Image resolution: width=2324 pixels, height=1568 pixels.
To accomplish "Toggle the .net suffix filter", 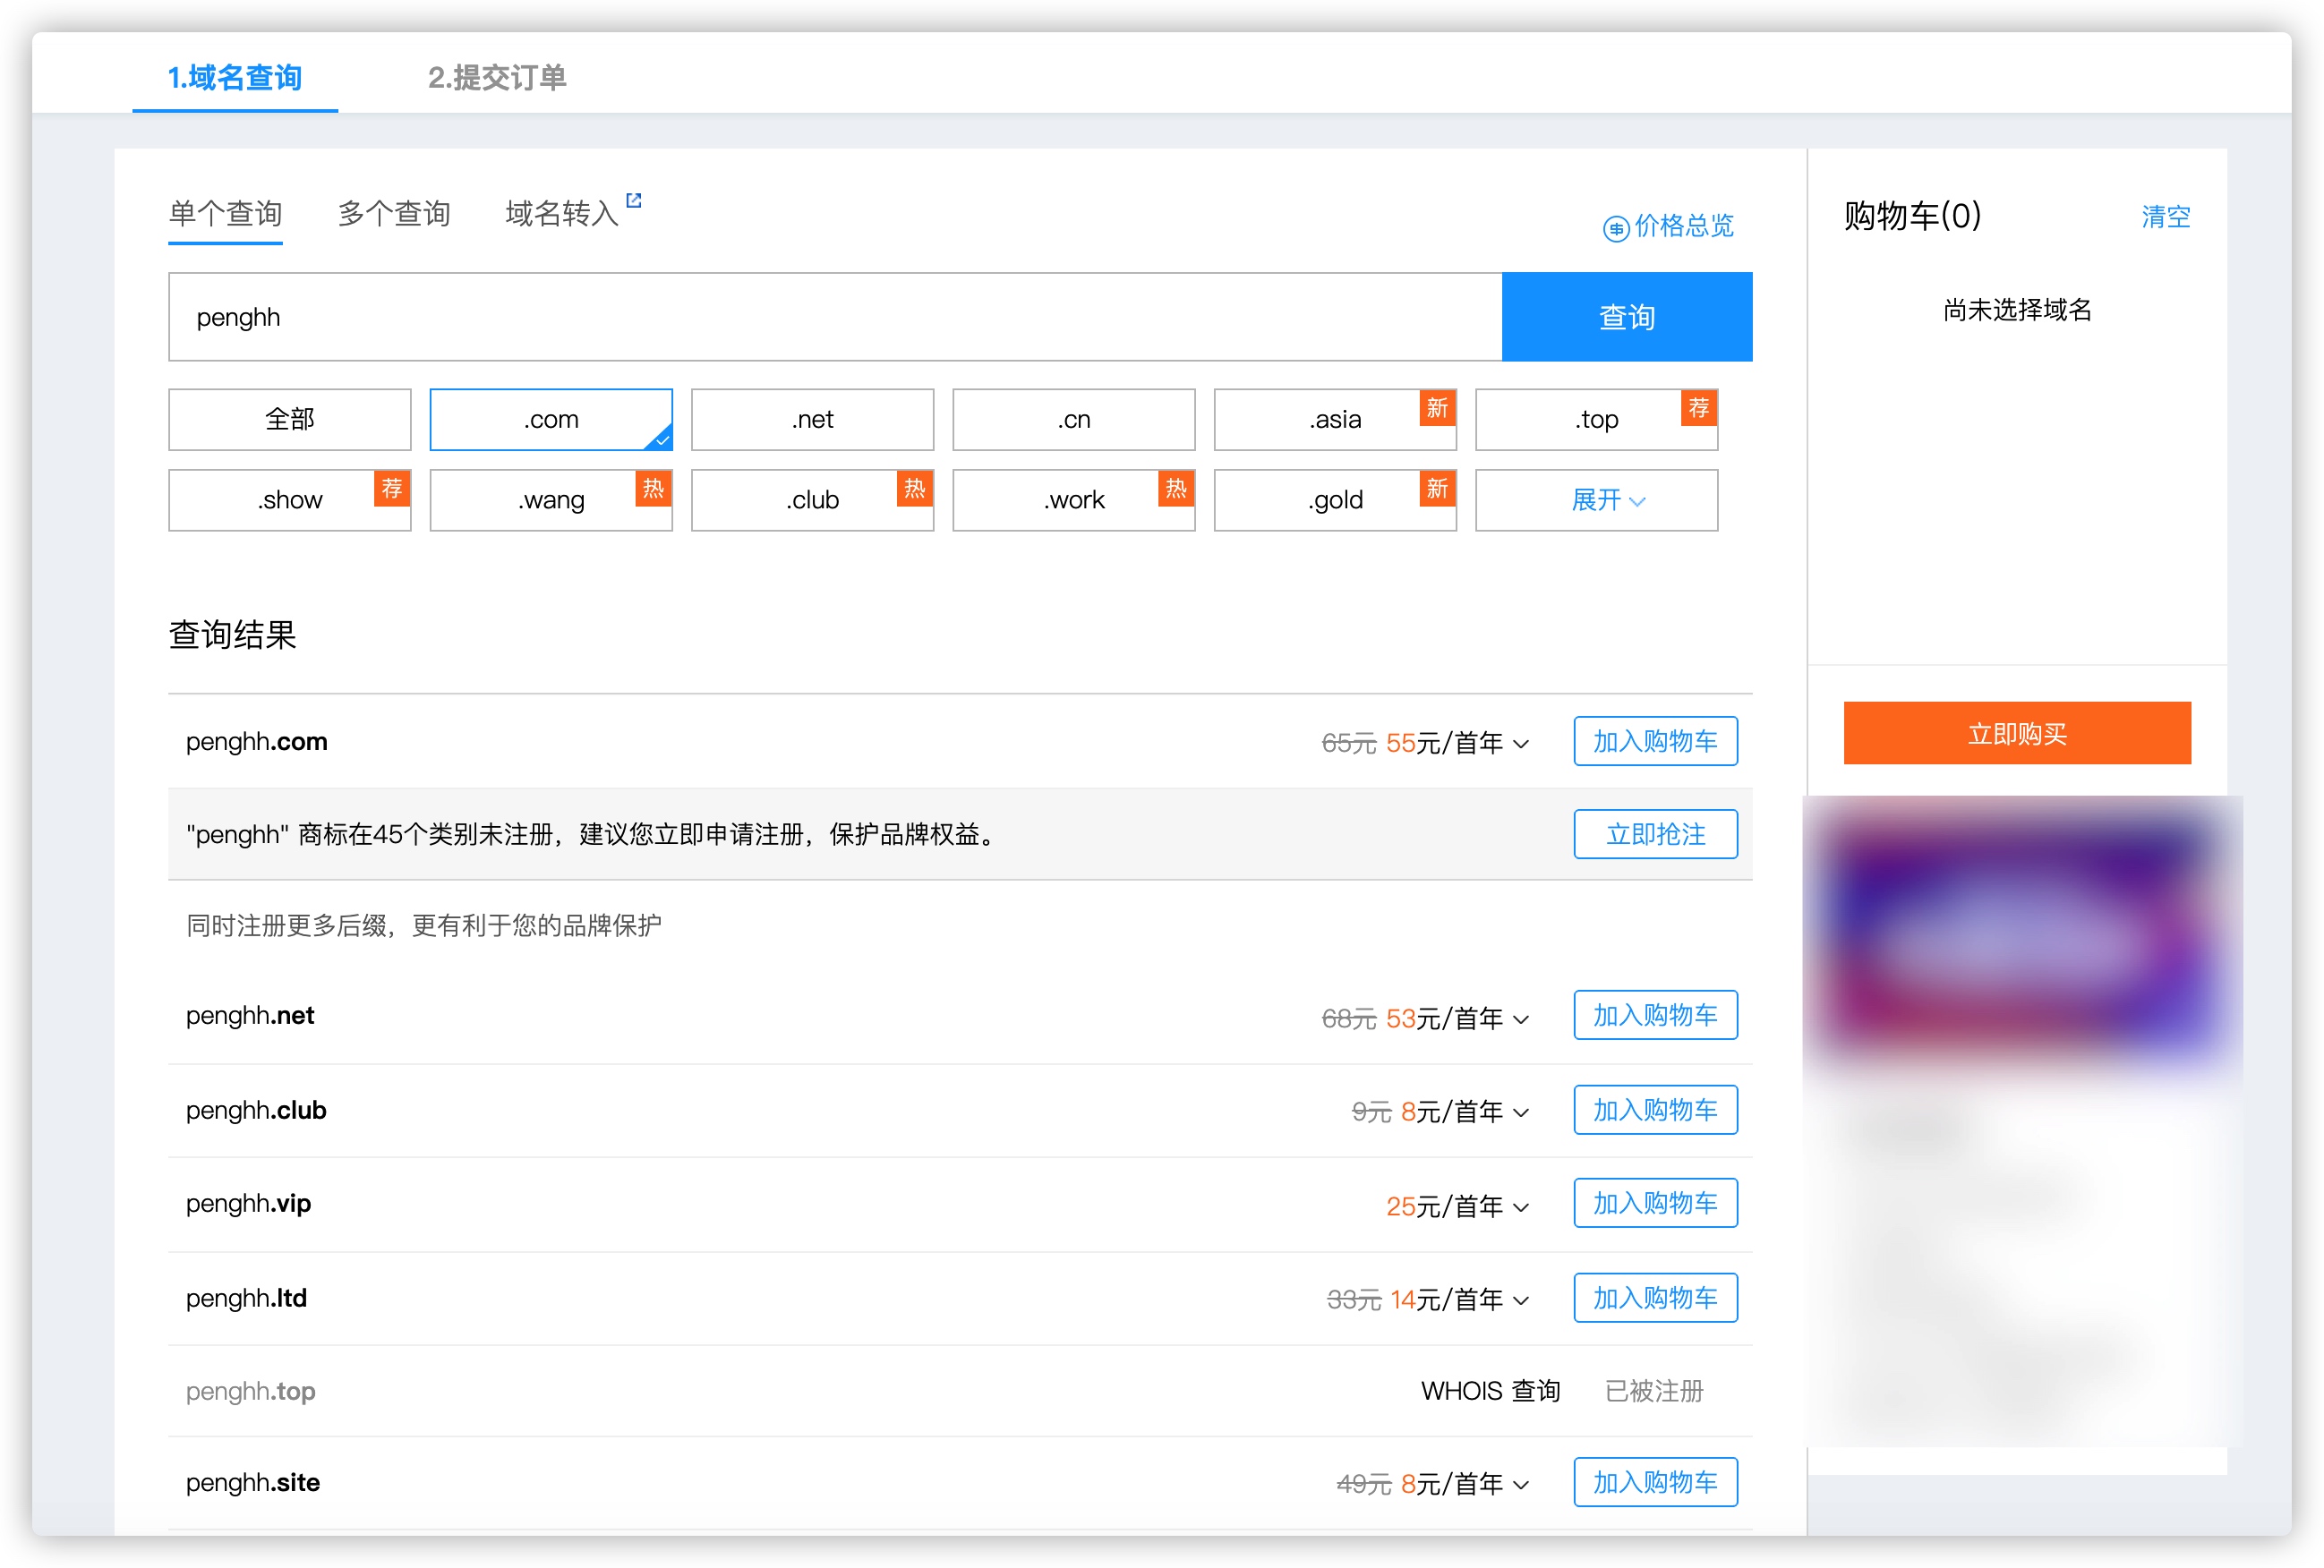I will pyautogui.click(x=812, y=419).
